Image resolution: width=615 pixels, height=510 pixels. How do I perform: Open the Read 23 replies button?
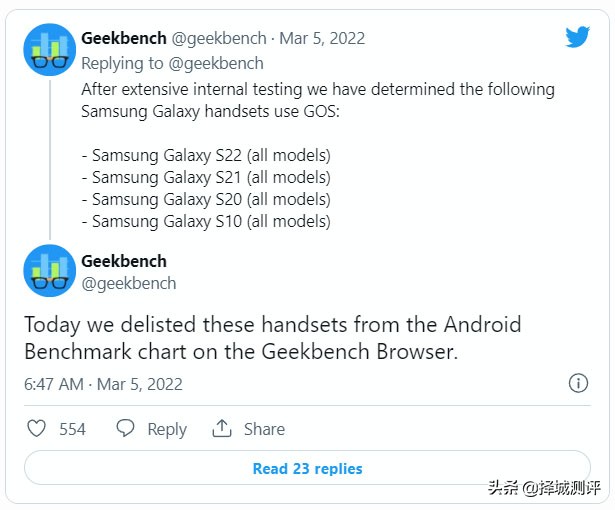coord(307,468)
